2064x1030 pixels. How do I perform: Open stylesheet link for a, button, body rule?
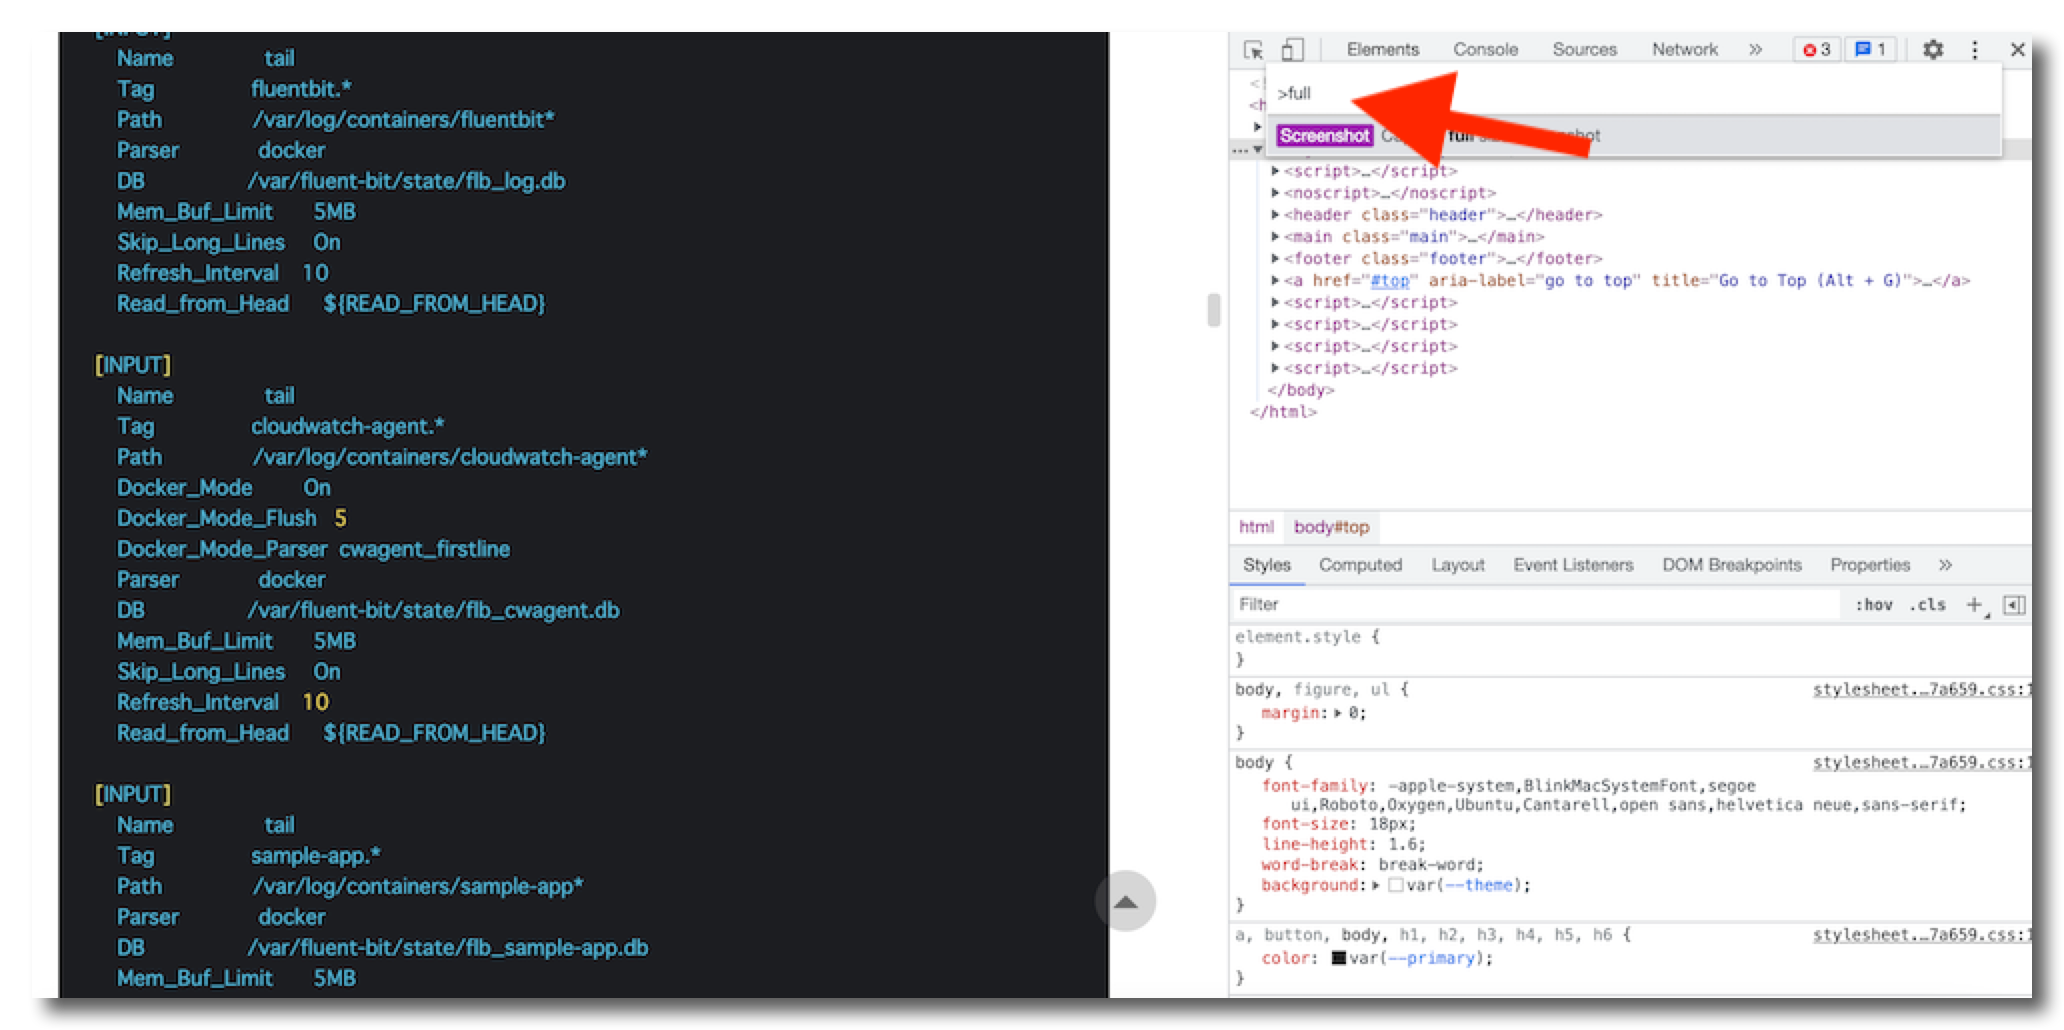point(1920,935)
